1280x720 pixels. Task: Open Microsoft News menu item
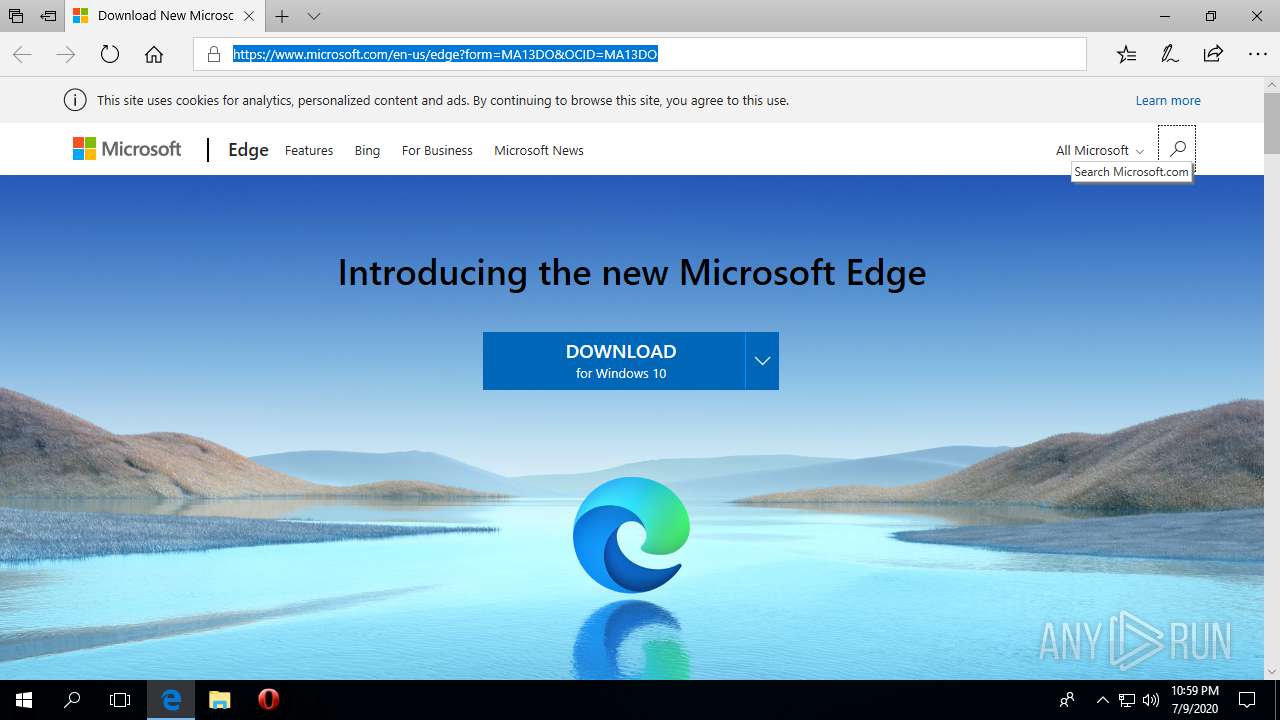(539, 150)
